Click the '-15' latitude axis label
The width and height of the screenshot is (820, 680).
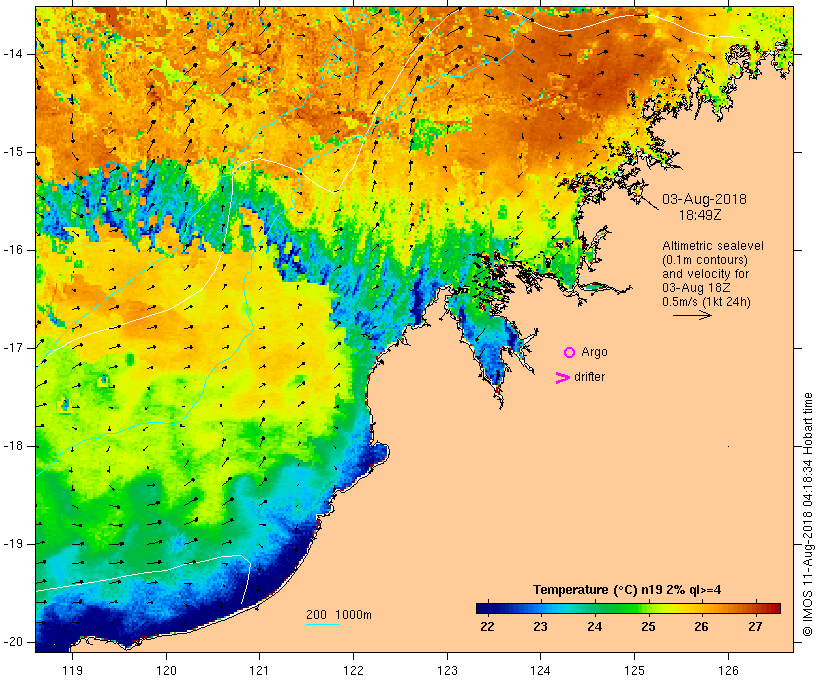click(x=12, y=152)
